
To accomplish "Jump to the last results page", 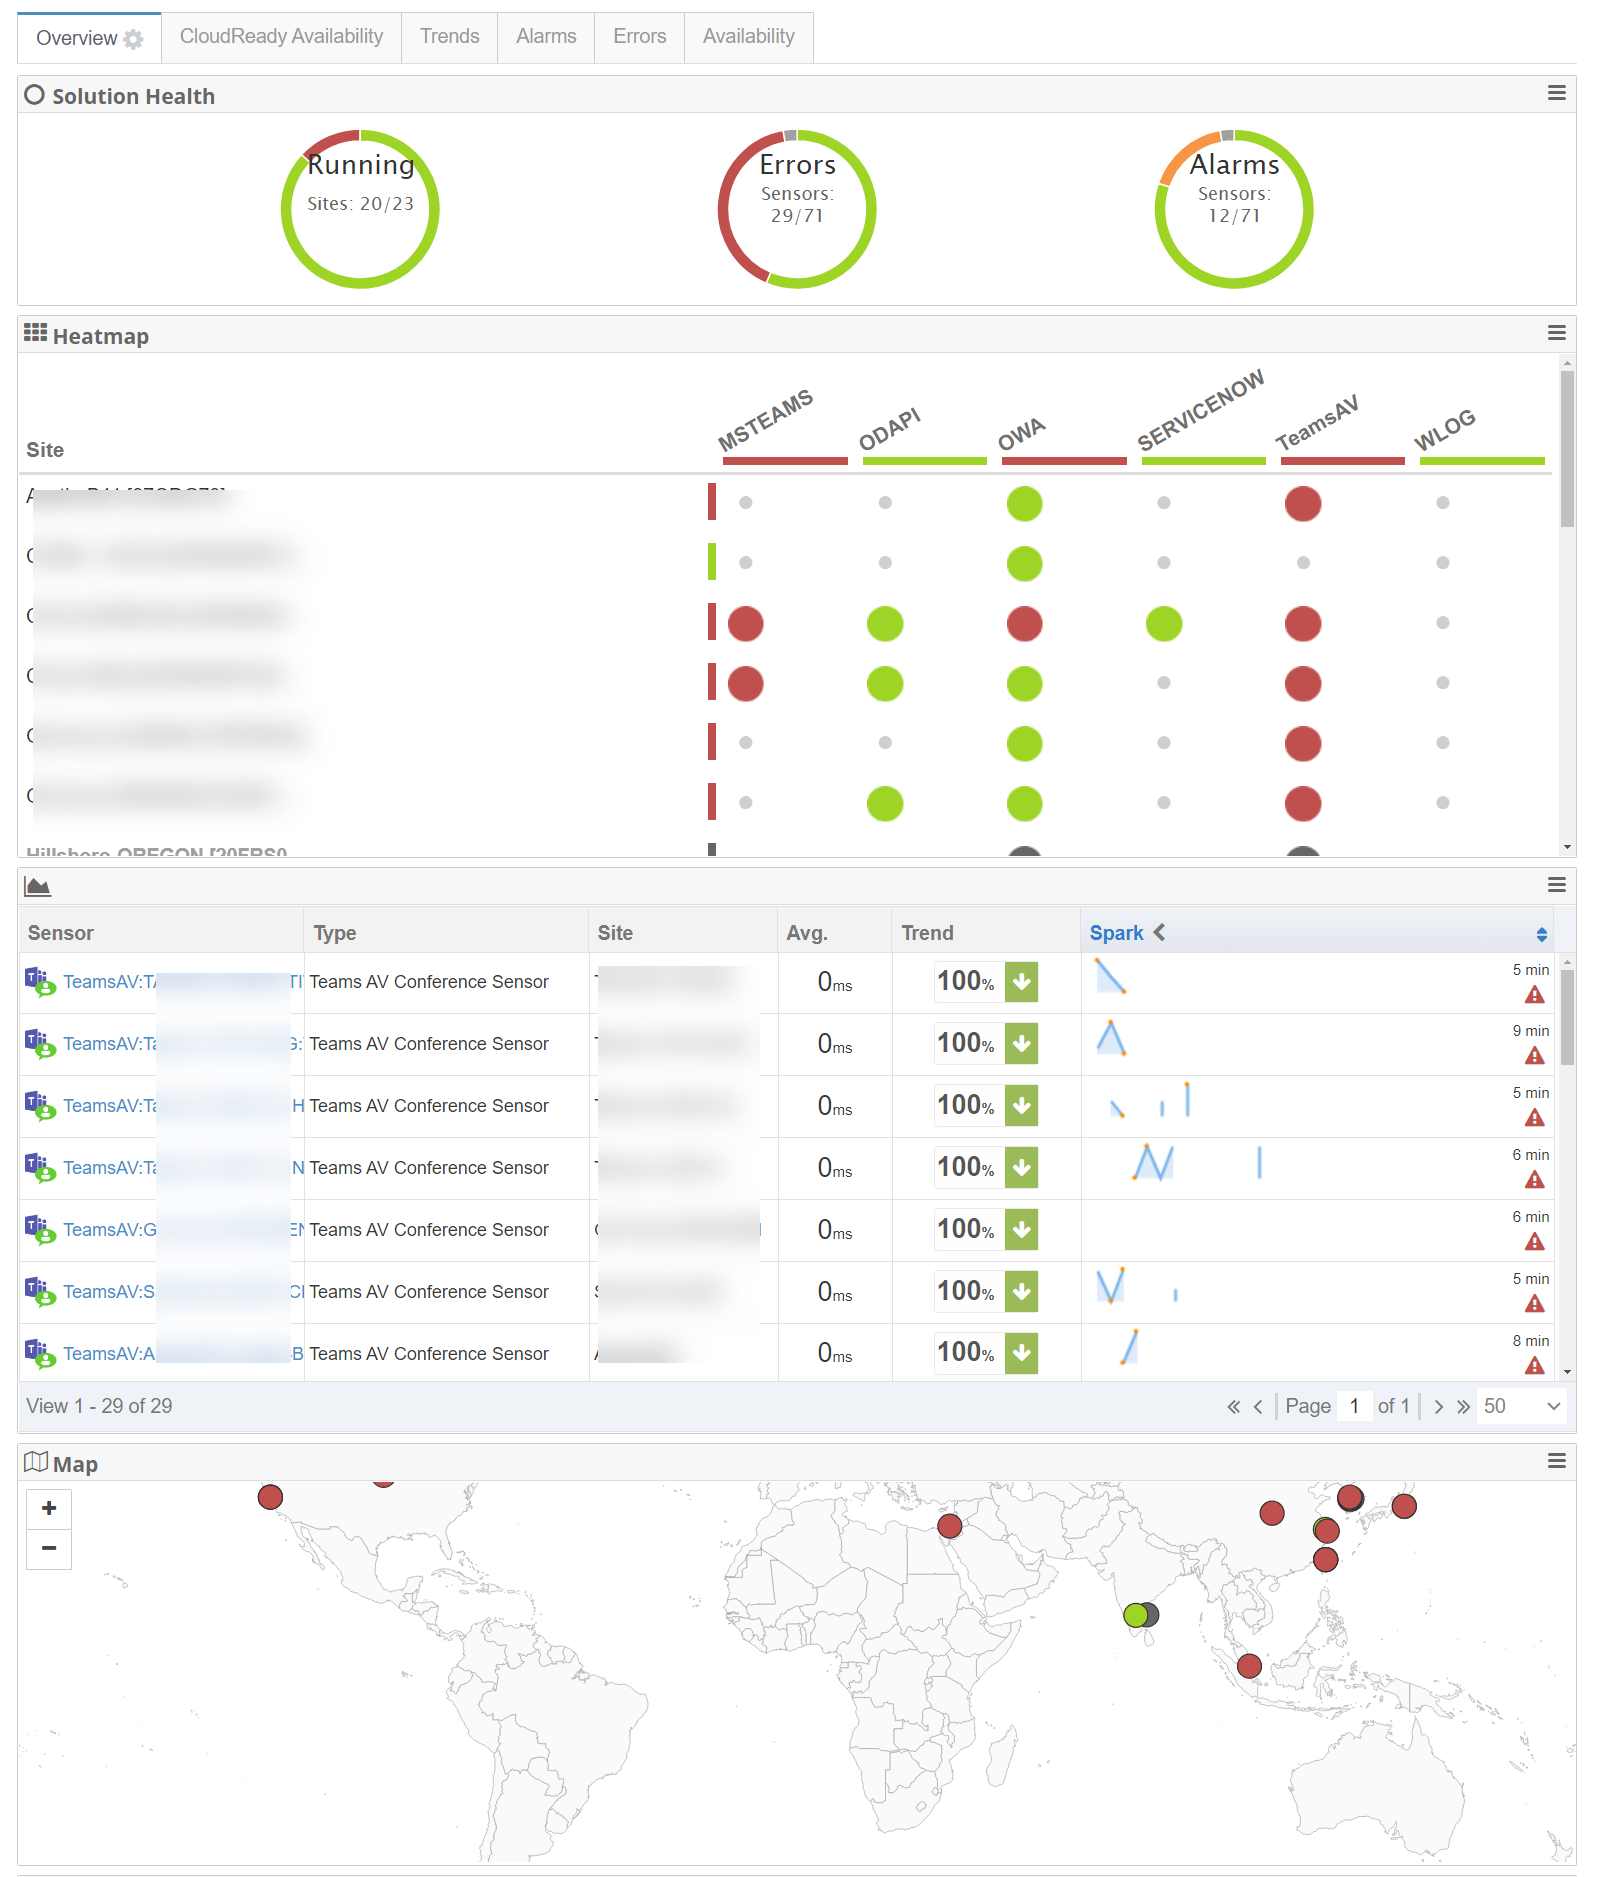I will 1463,1407.
